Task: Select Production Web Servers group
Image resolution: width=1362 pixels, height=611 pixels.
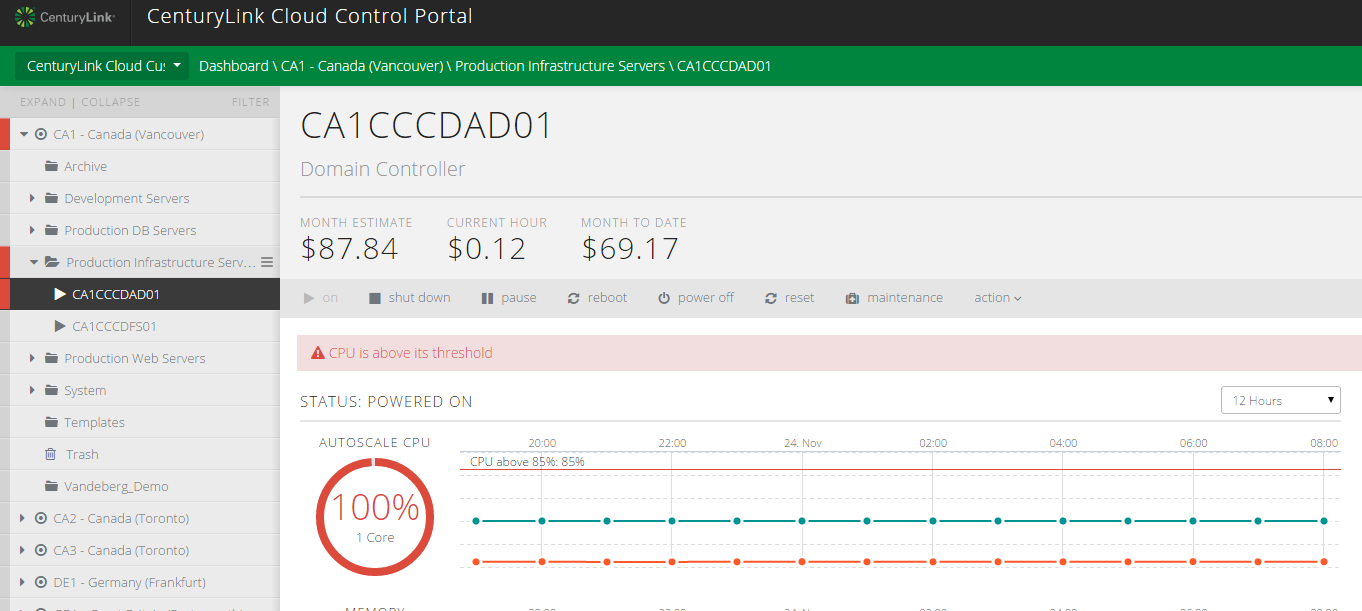Action: click(135, 358)
